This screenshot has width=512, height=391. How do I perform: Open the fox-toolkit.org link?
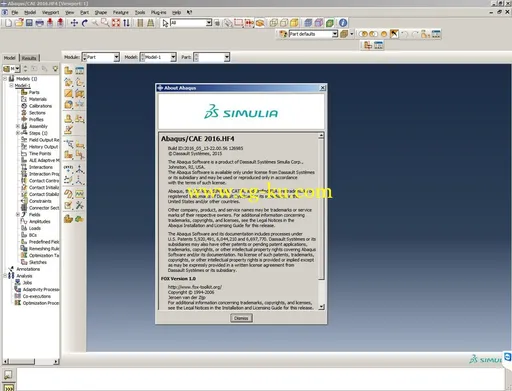point(195,287)
